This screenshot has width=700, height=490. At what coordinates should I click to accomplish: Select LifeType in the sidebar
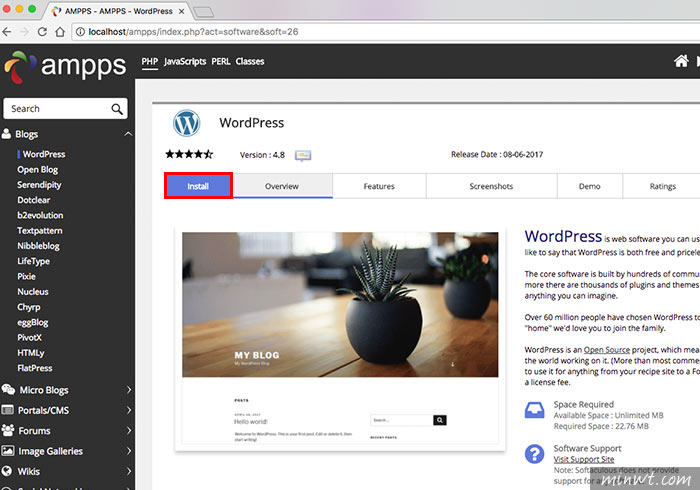(33, 261)
